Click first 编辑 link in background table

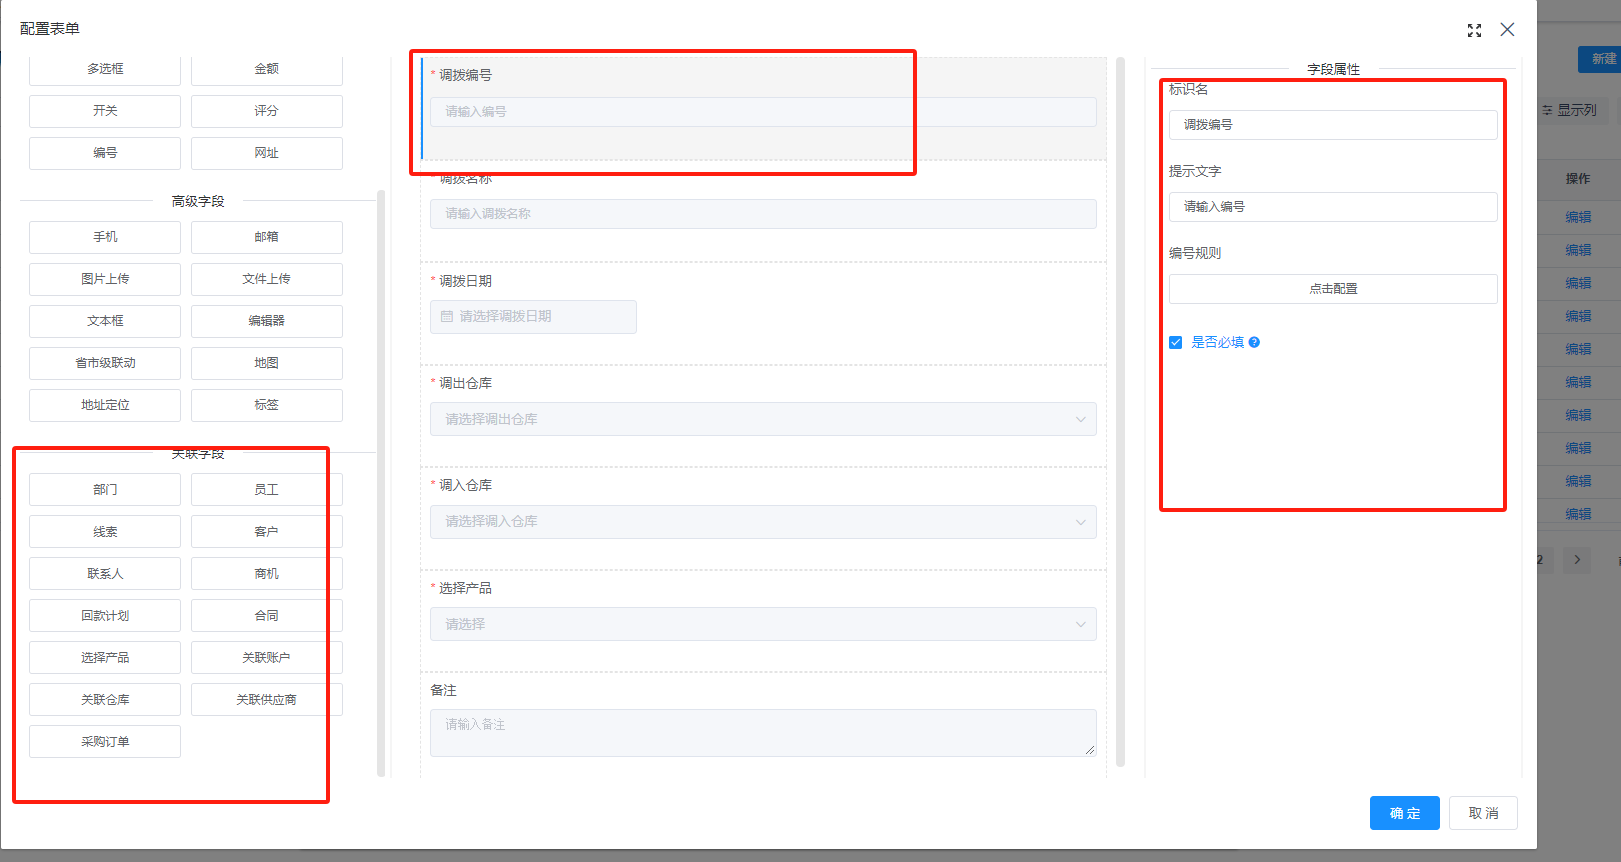[x=1578, y=217]
